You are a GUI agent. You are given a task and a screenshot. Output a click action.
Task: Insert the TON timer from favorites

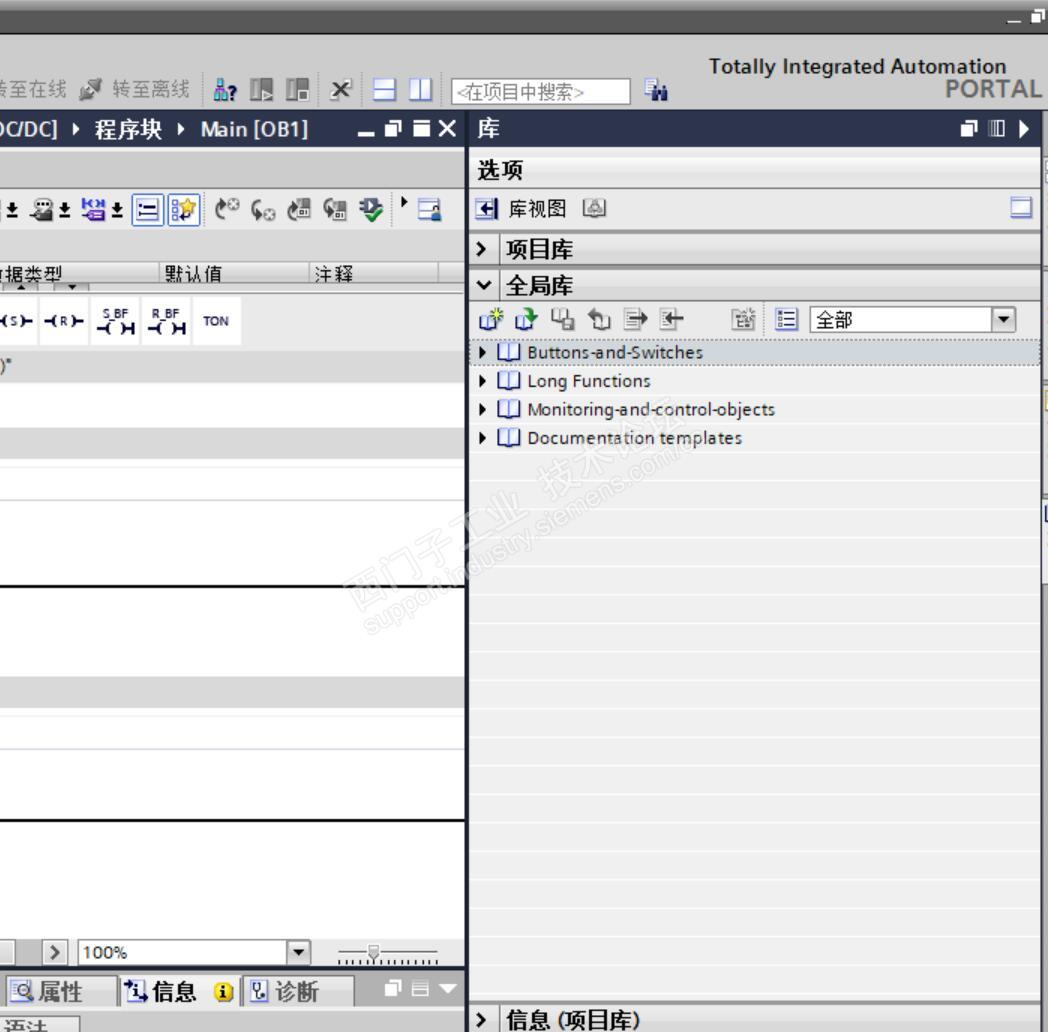(x=216, y=321)
